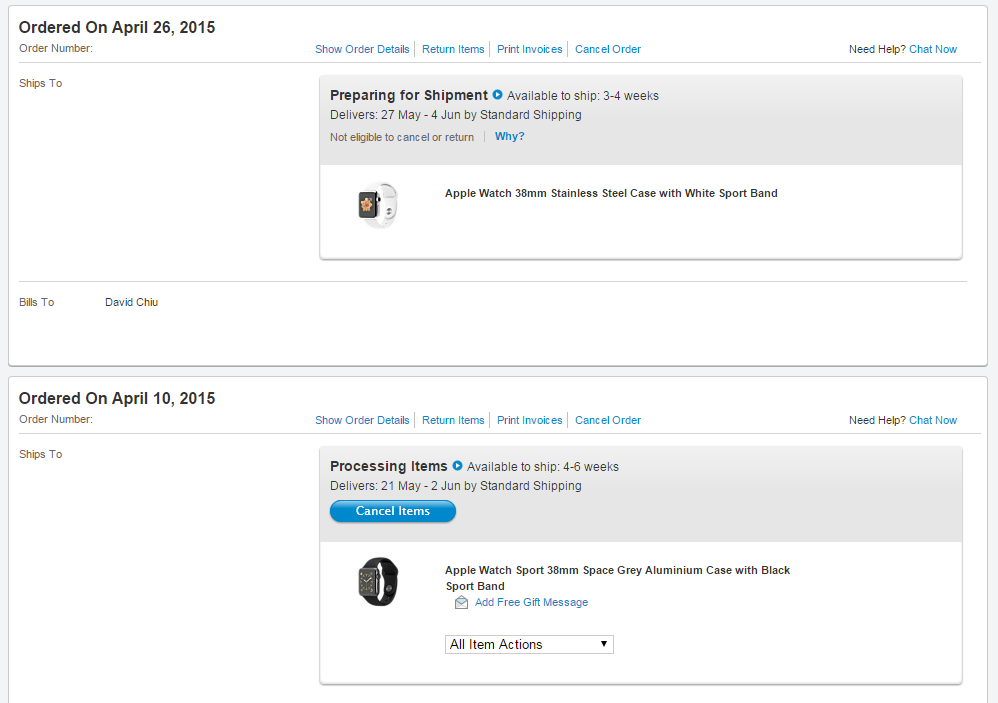Viewport: 998px width, 703px height.
Task: Click Return Items for April 26 order
Action: (453, 49)
